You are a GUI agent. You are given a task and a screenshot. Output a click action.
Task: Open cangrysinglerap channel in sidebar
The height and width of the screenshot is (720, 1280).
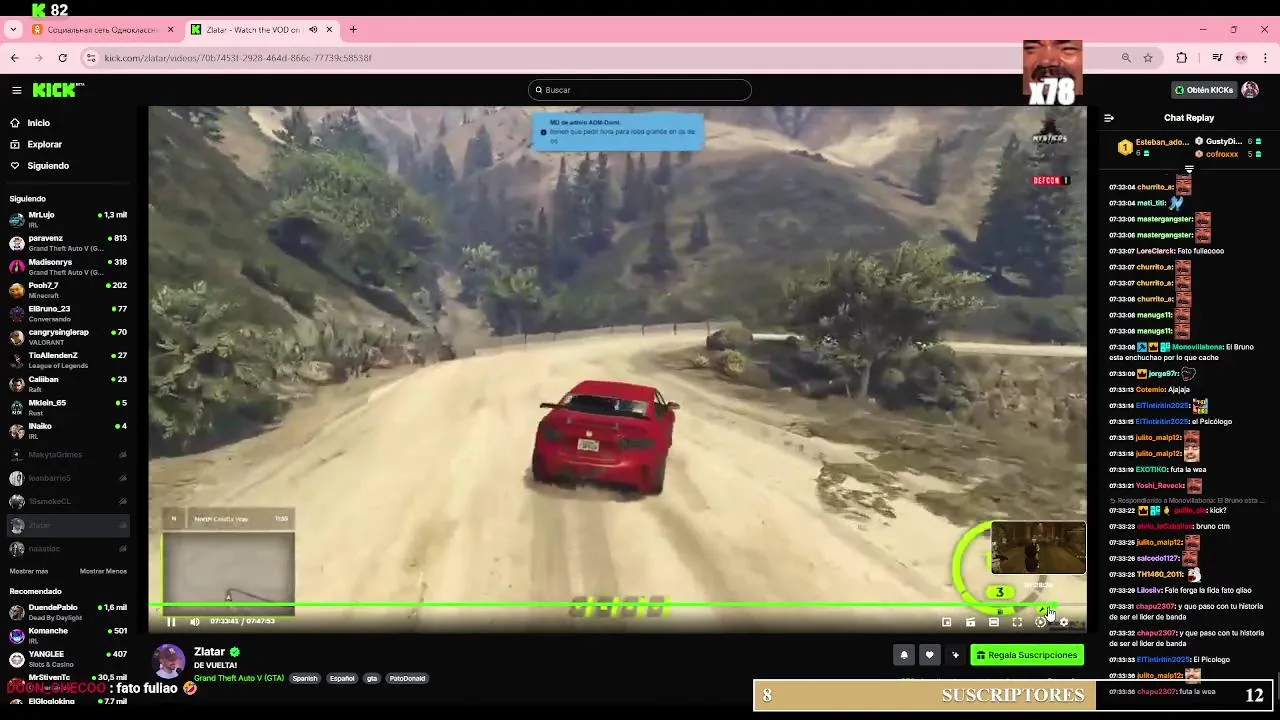pos(68,337)
